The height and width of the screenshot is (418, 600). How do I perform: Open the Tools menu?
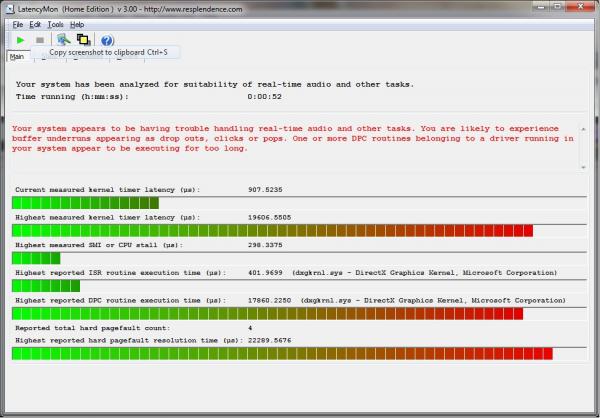[x=55, y=24]
